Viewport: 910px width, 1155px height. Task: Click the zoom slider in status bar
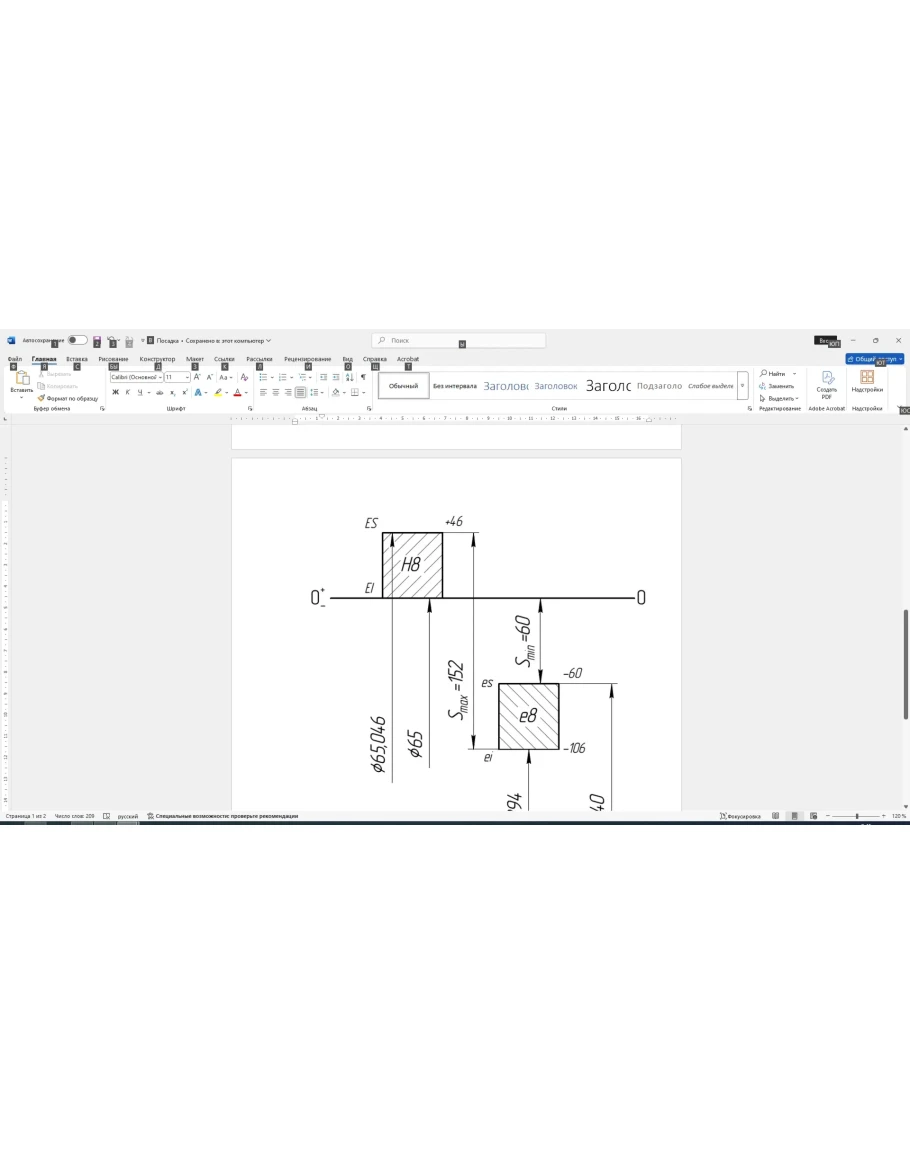(x=856, y=816)
